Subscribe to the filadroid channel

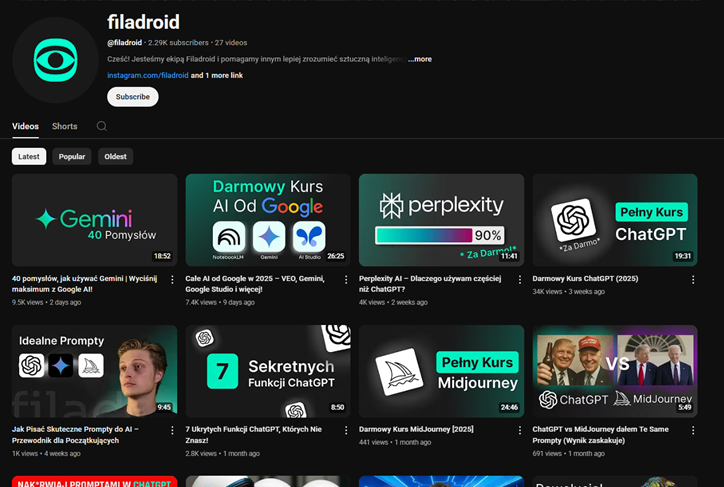133,97
